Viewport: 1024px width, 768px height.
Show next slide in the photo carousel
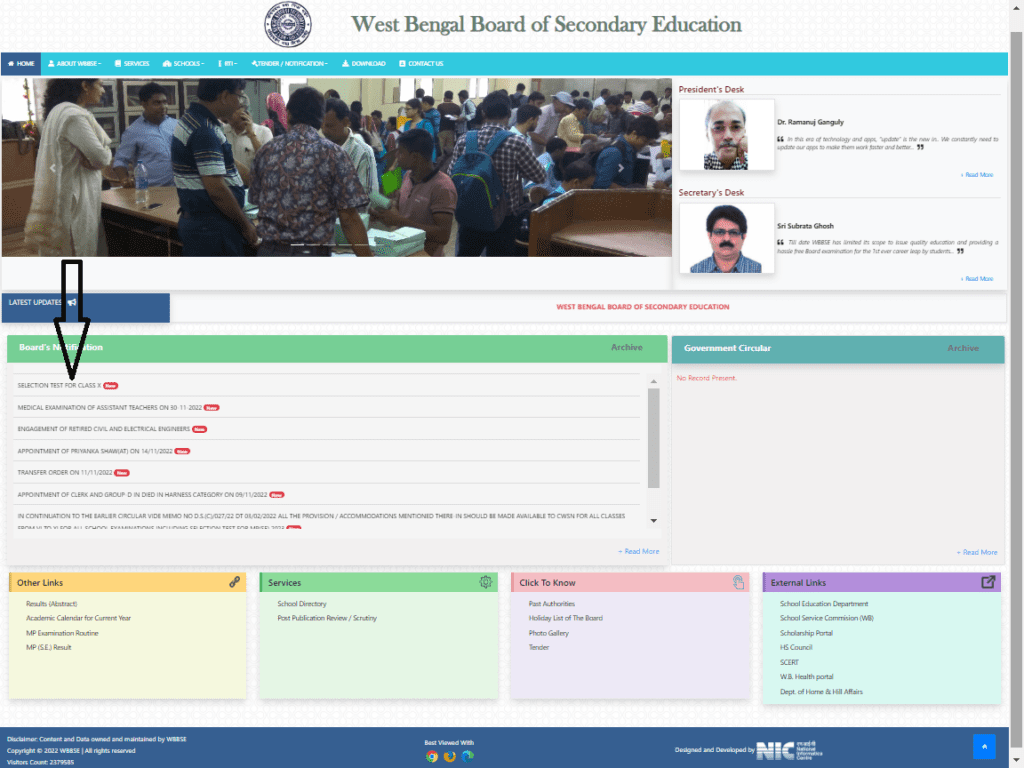[x=620, y=168]
